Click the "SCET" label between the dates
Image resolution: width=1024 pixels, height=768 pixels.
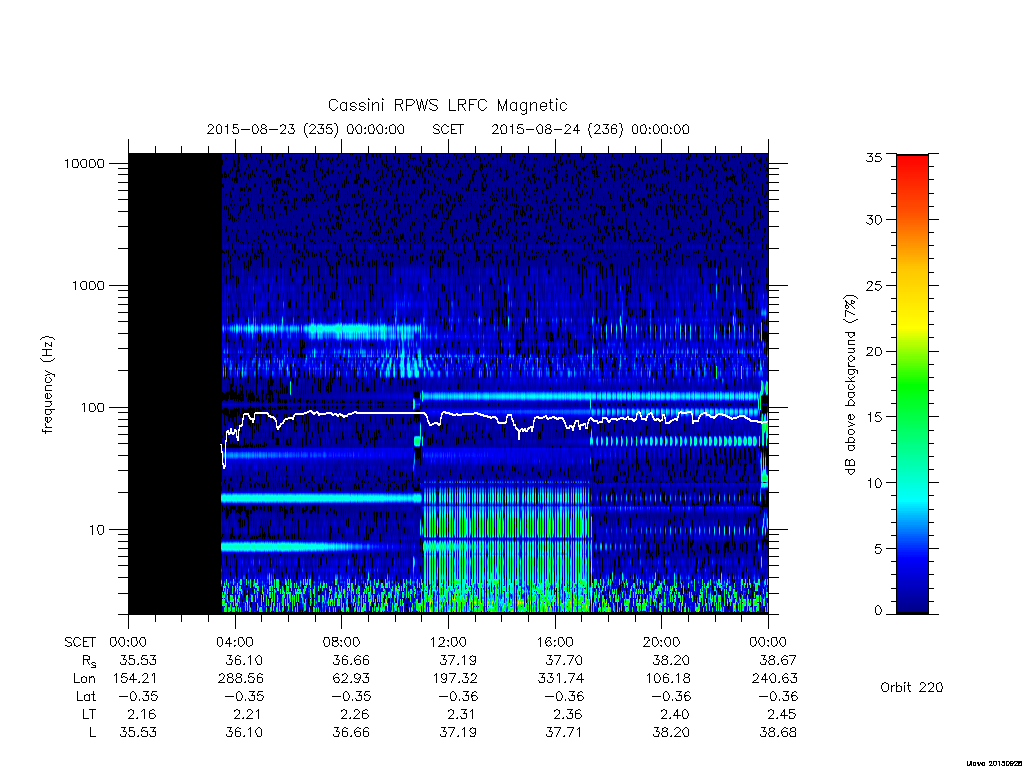coord(448,129)
